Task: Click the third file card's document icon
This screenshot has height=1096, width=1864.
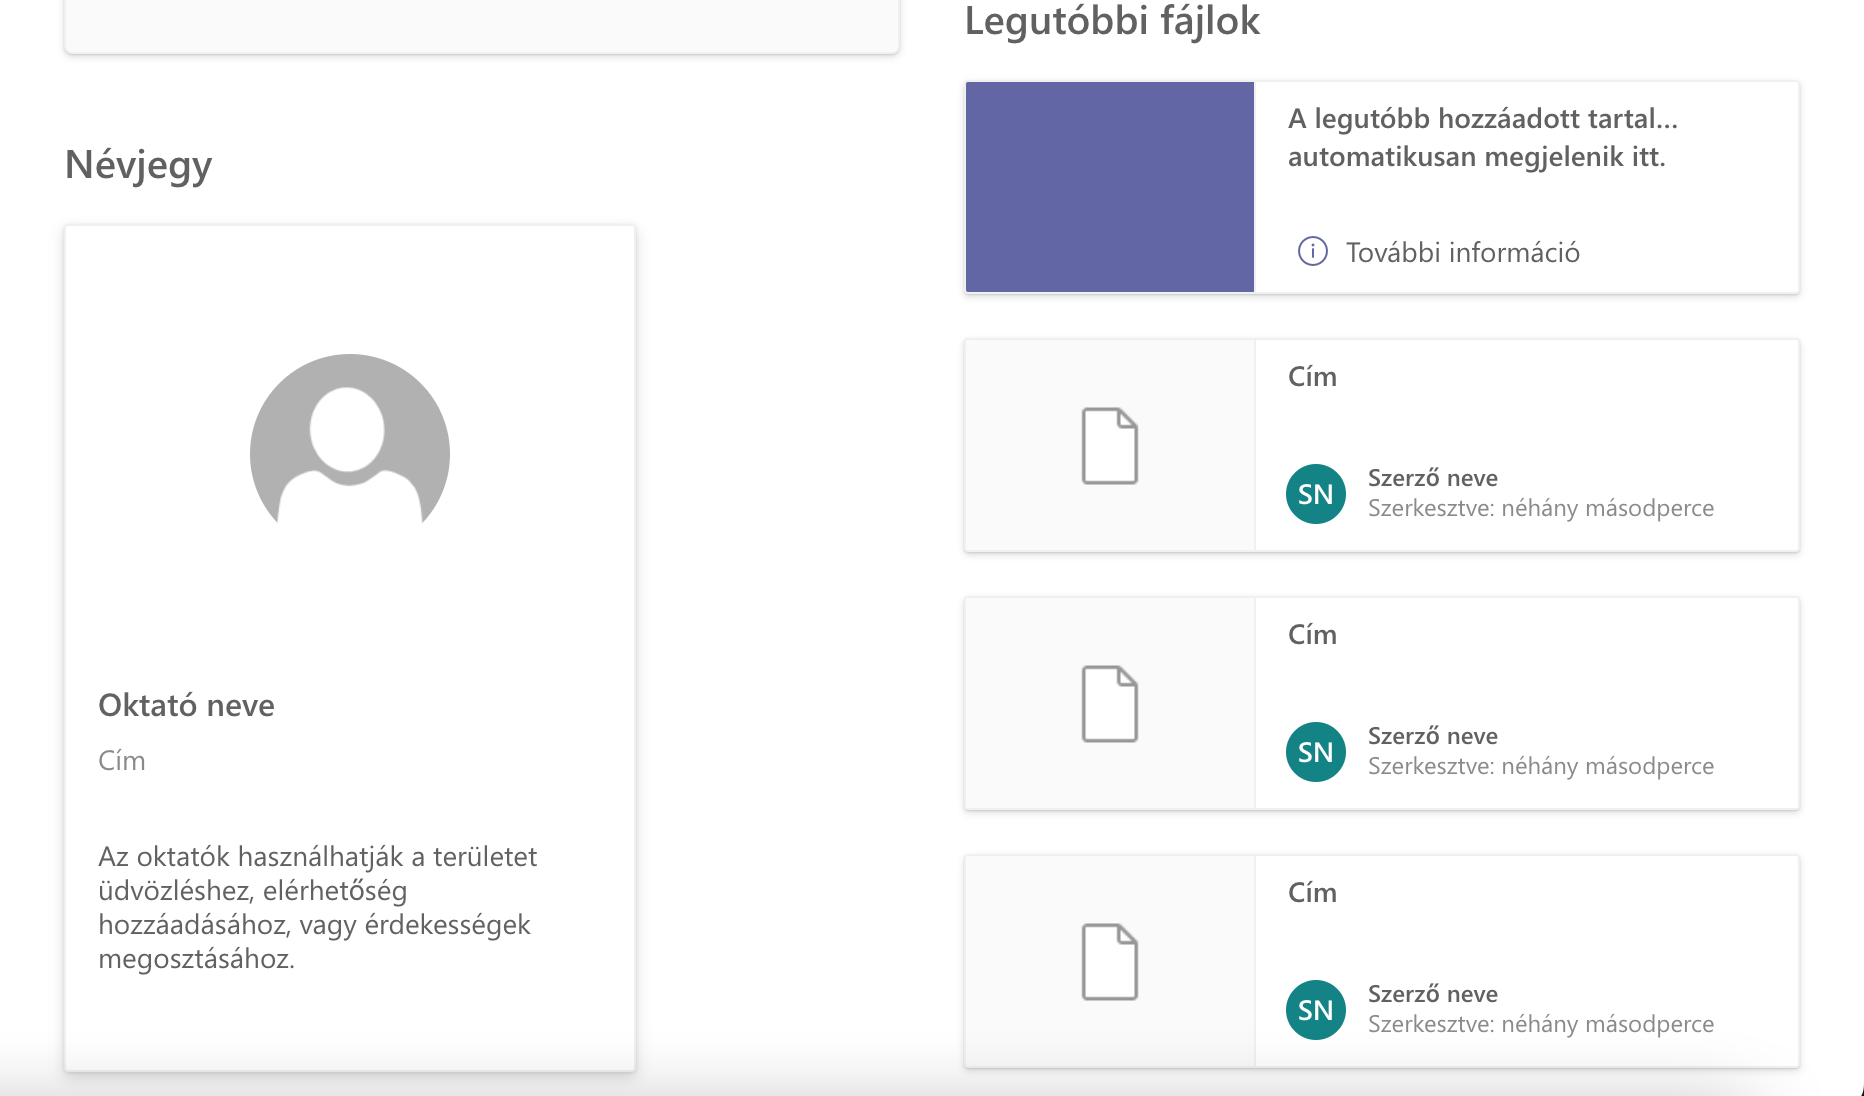Action: point(1110,962)
